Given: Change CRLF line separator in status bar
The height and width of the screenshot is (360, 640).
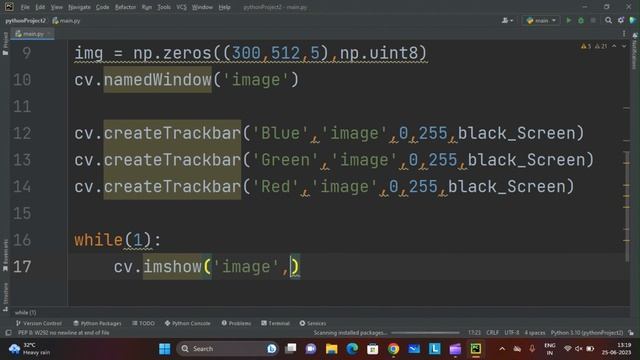Looking at the screenshot, I should [x=492, y=333].
